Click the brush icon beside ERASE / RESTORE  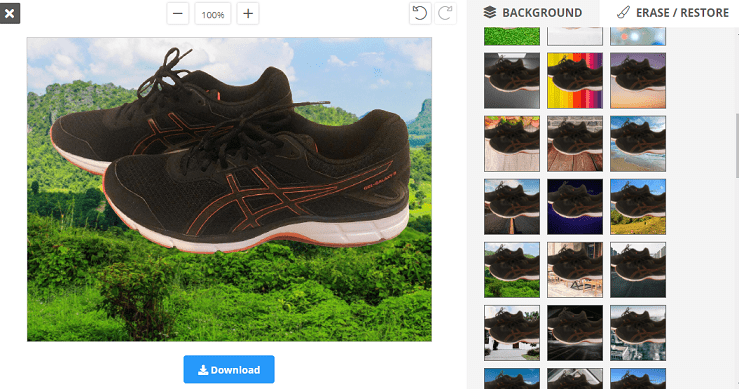point(623,12)
